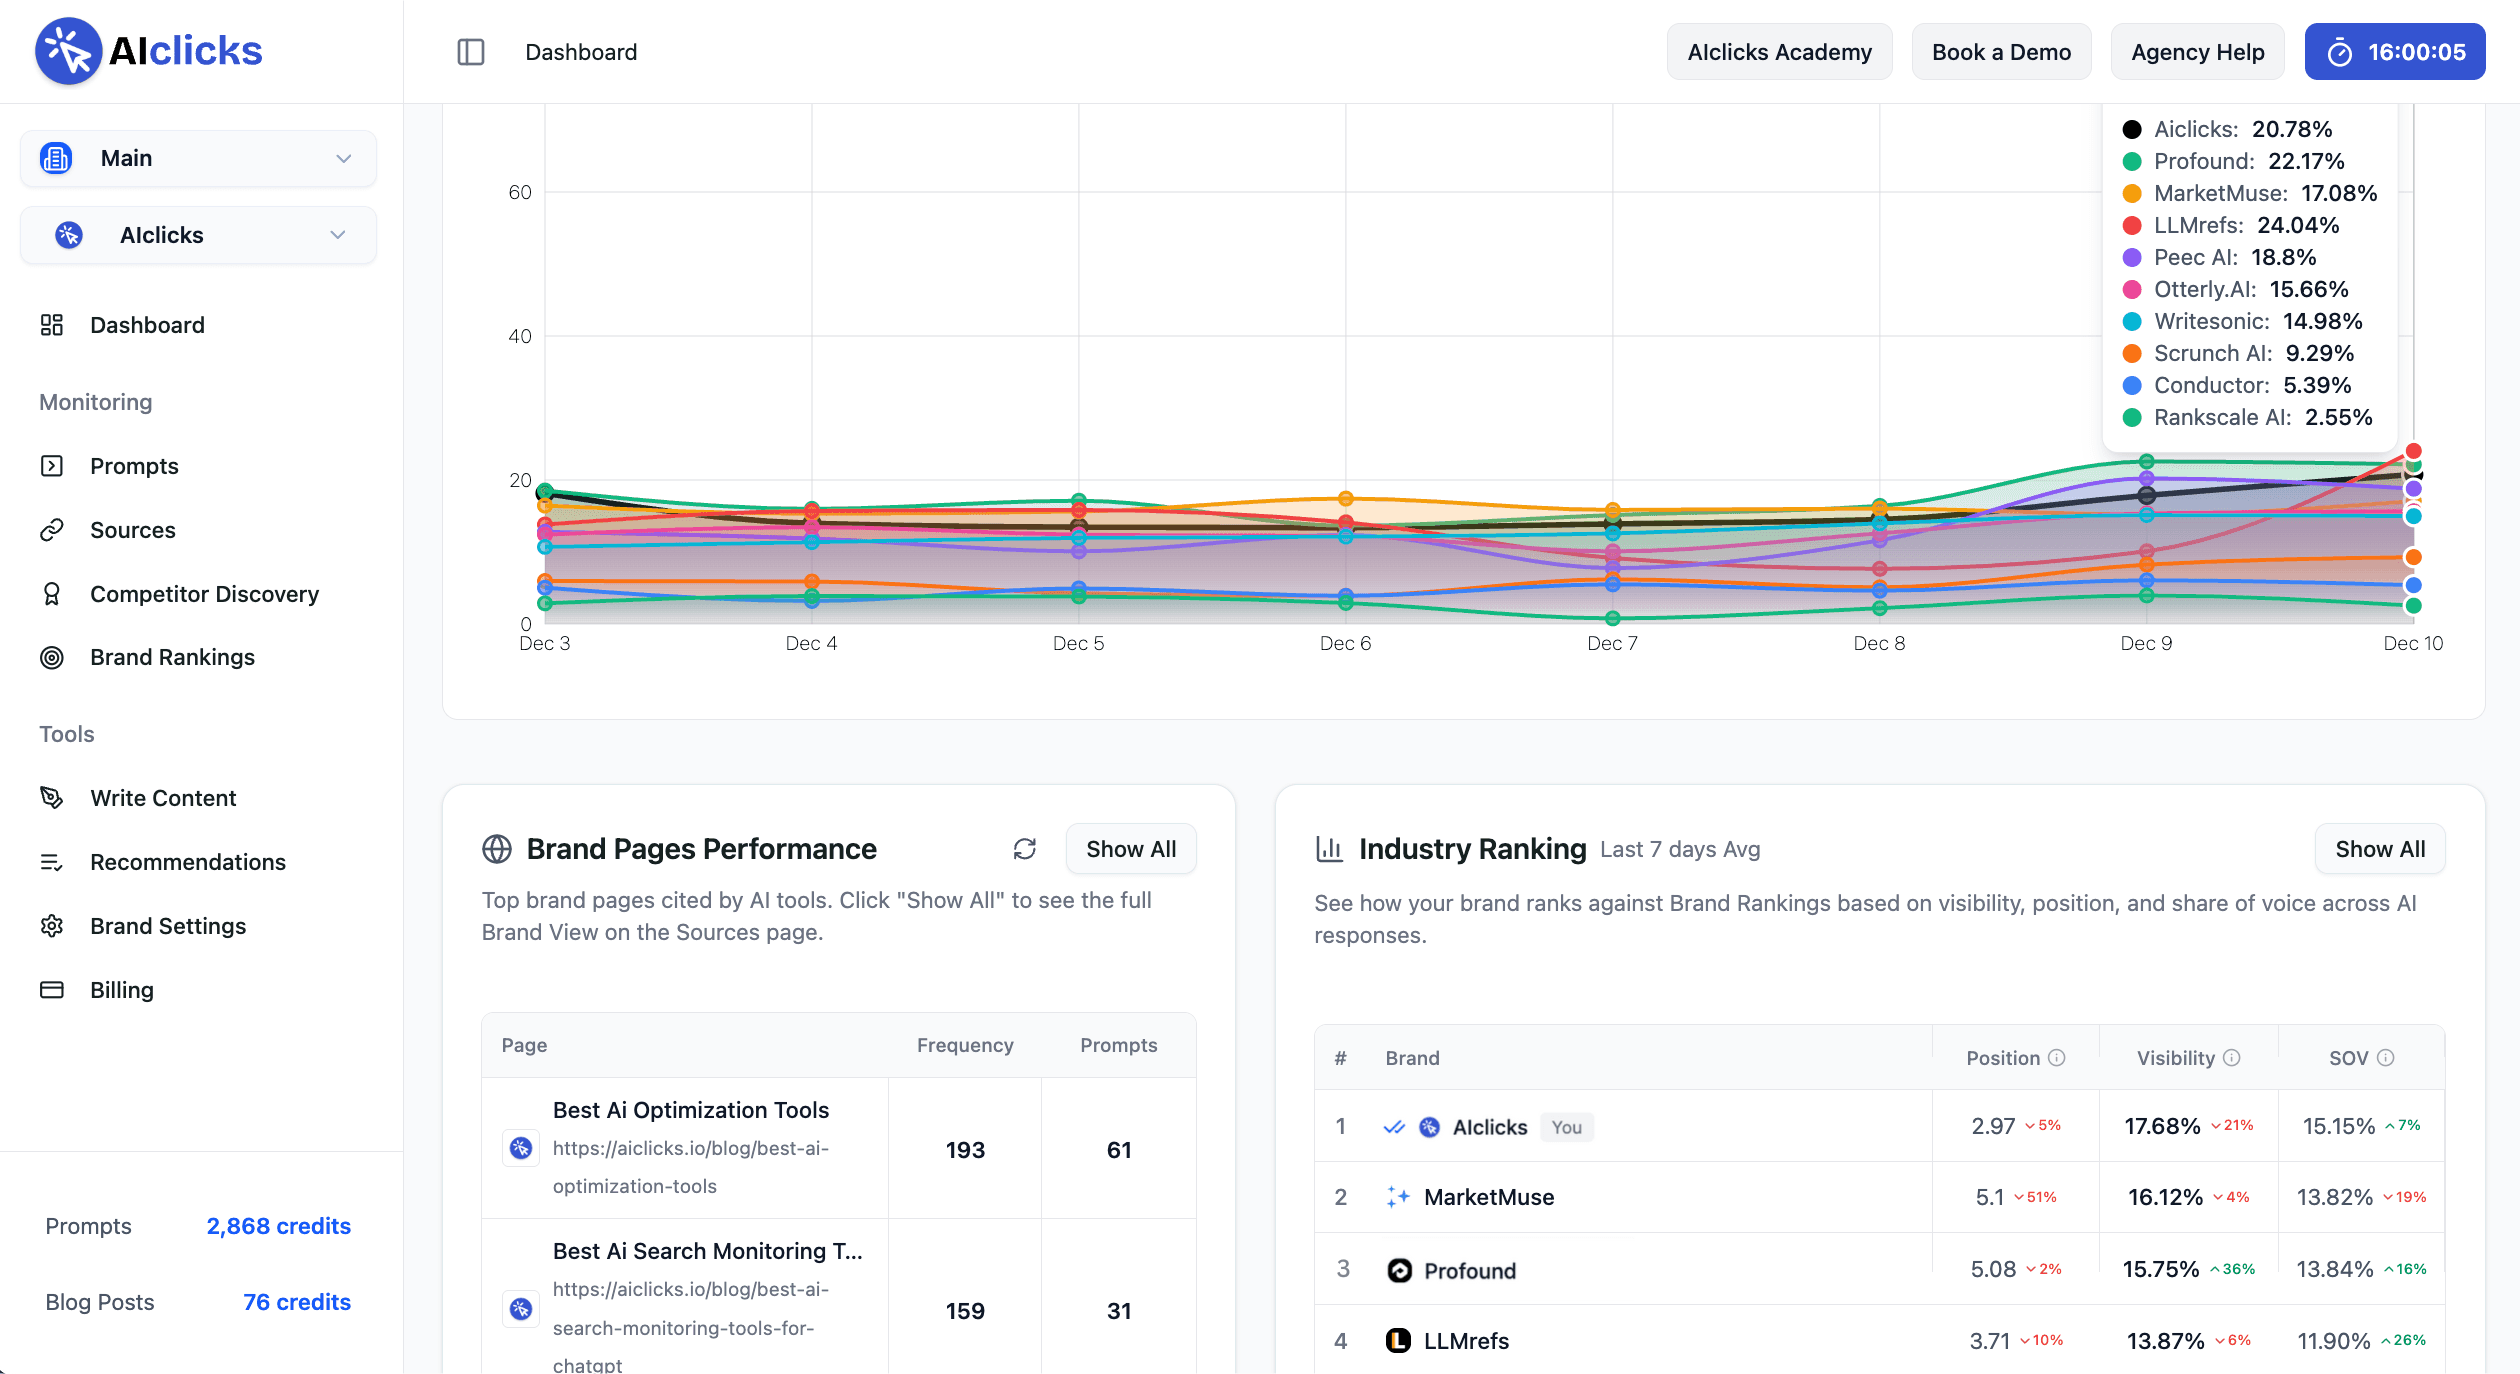Click the AIclicks logo in top left
Screen dimensions: 2520x1374
coord(150,51)
